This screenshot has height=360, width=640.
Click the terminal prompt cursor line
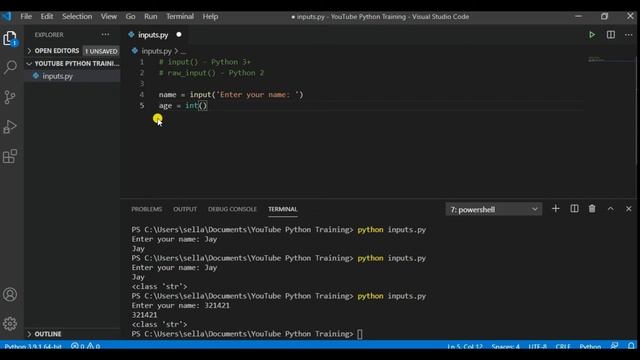click(247, 334)
